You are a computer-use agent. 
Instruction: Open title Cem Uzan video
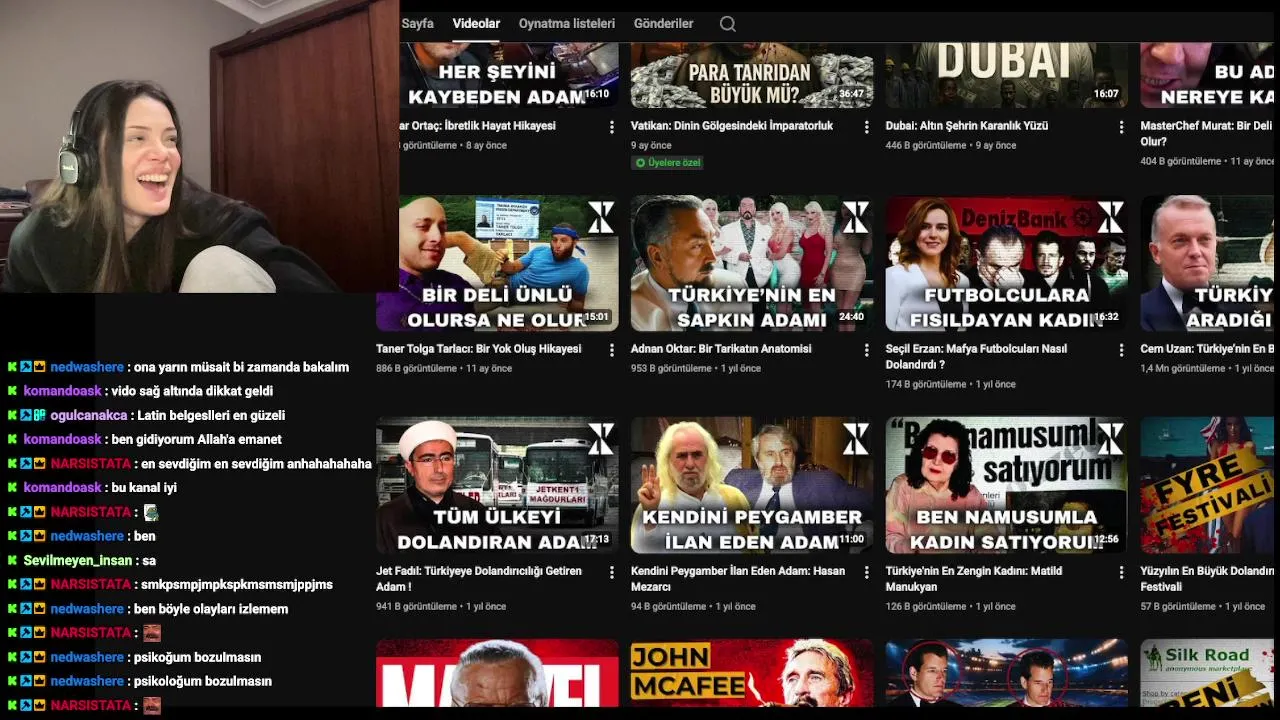click(x=1207, y=349)
